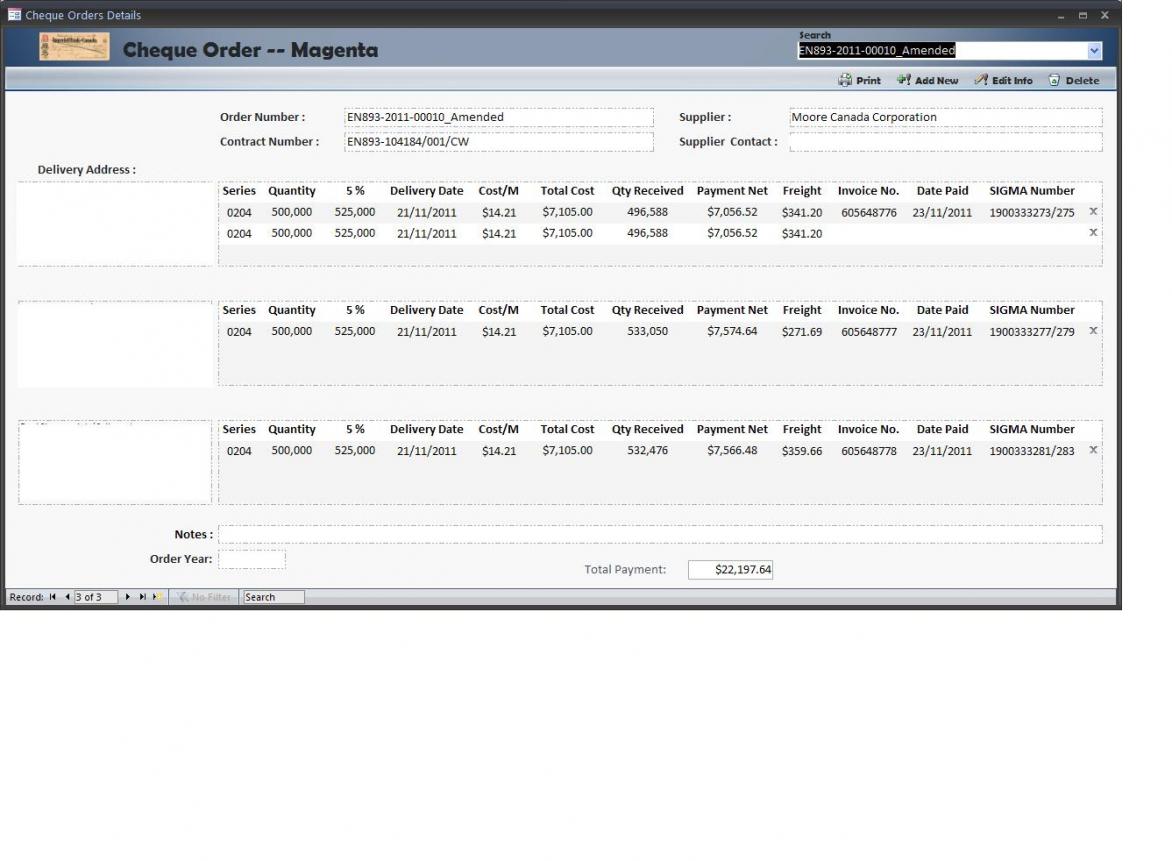
Task: Click the Notes field
Action: click(660, 534)
